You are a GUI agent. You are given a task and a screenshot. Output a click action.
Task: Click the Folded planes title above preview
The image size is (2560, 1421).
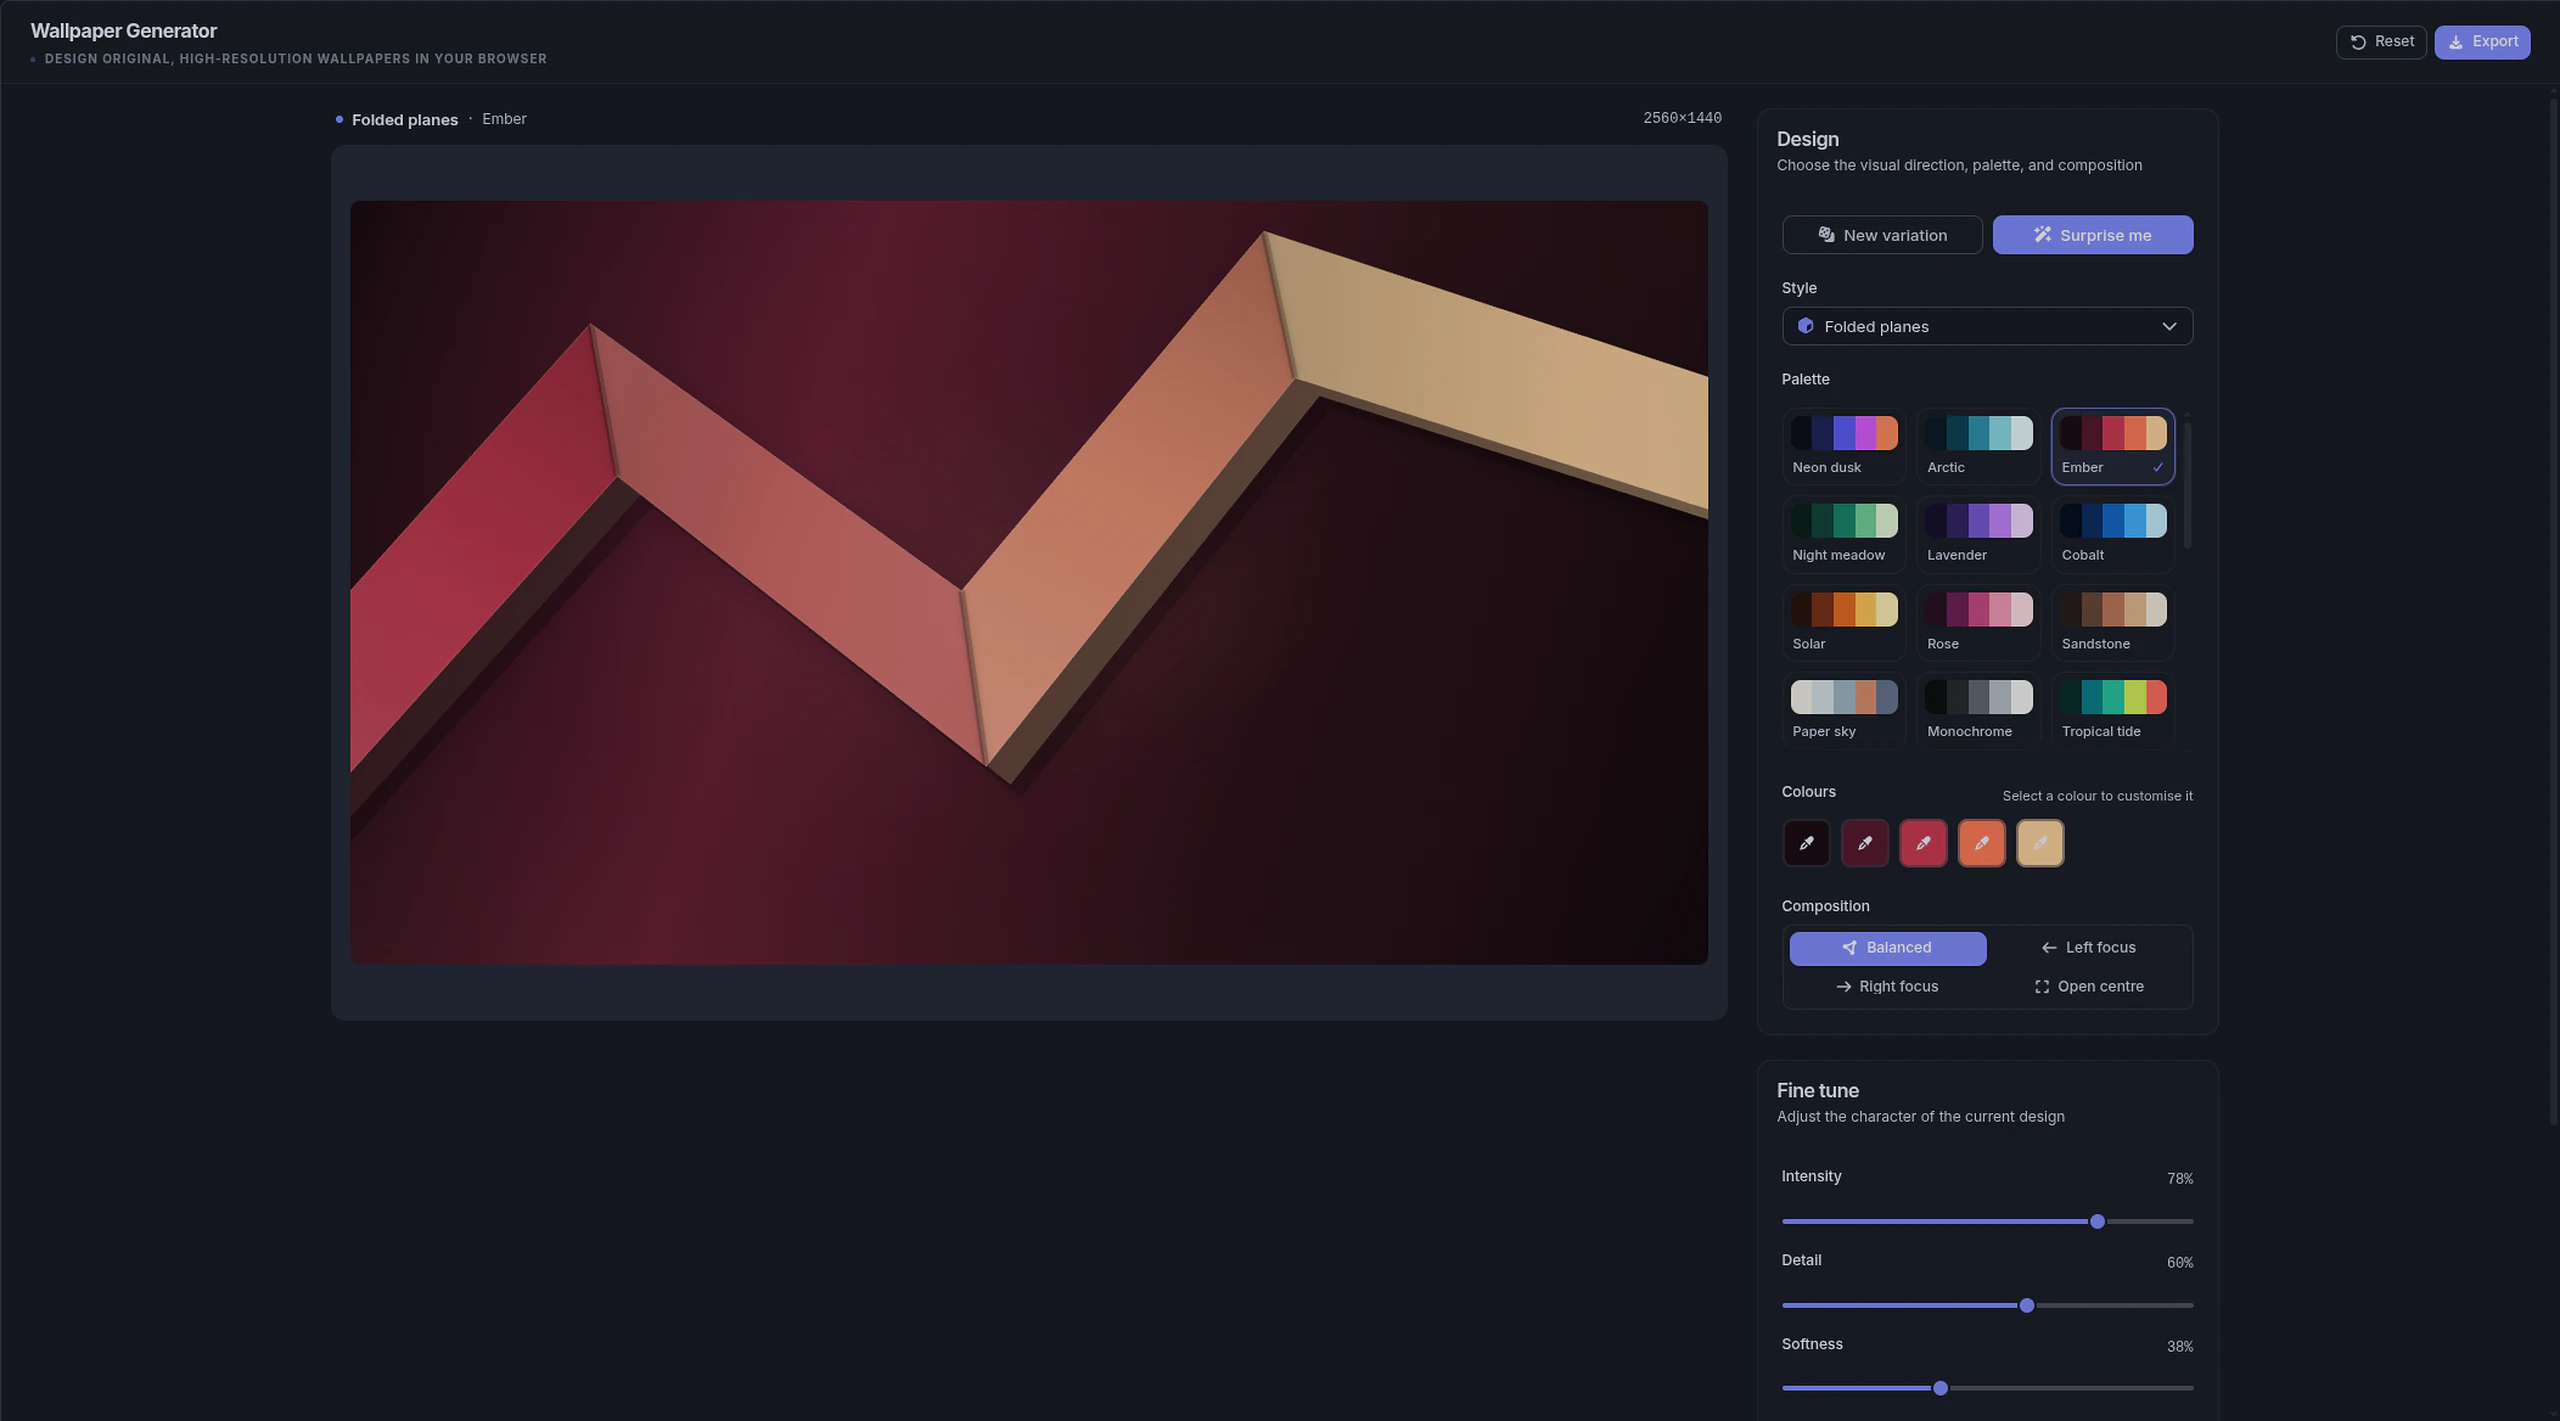[x=404, y=119]
